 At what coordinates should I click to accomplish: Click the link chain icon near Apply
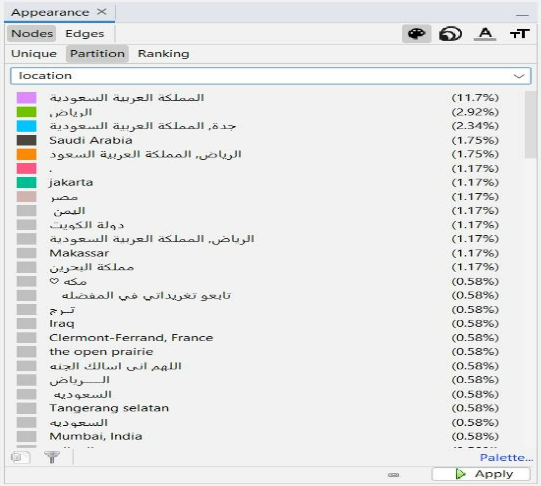[393, 475]
